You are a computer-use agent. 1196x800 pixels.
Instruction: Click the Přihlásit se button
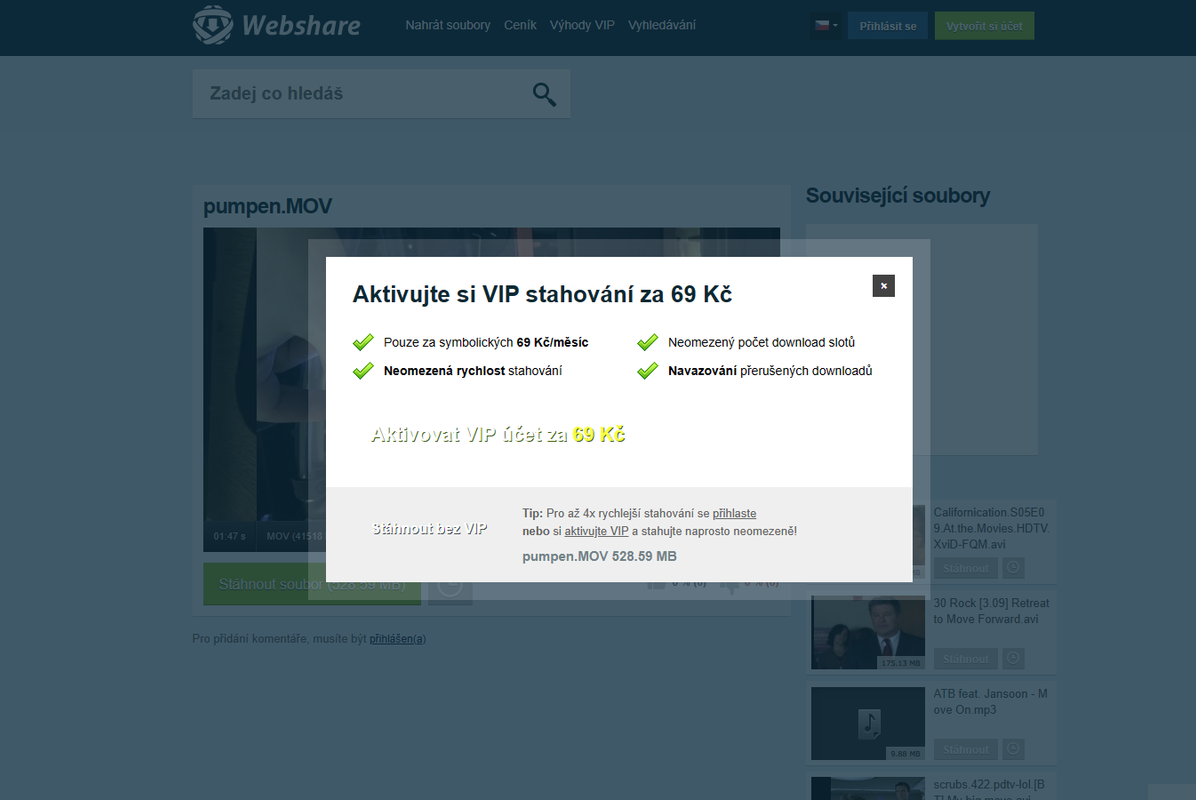click(888, 26)
